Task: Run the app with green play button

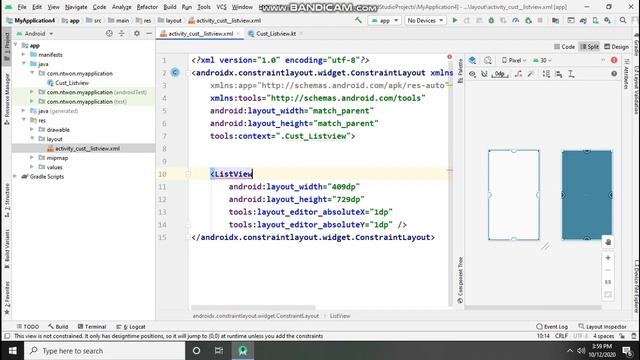Action: [x=455, y=20]
